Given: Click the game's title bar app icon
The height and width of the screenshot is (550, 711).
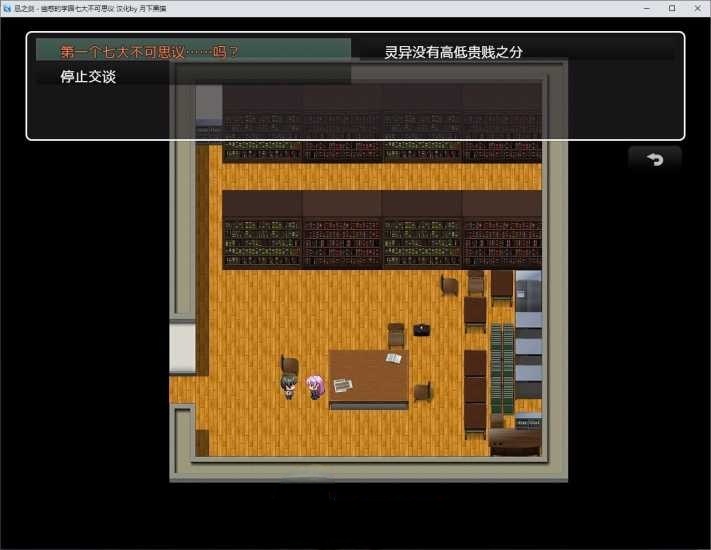Looking at the screenshot, I should (x=8, y=8).
